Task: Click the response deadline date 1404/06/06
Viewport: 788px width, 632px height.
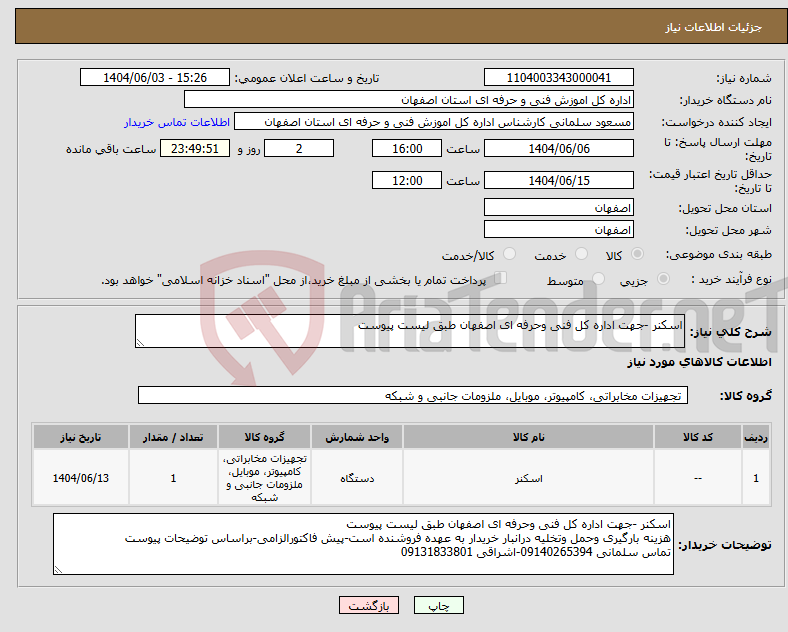Action: 558,149
